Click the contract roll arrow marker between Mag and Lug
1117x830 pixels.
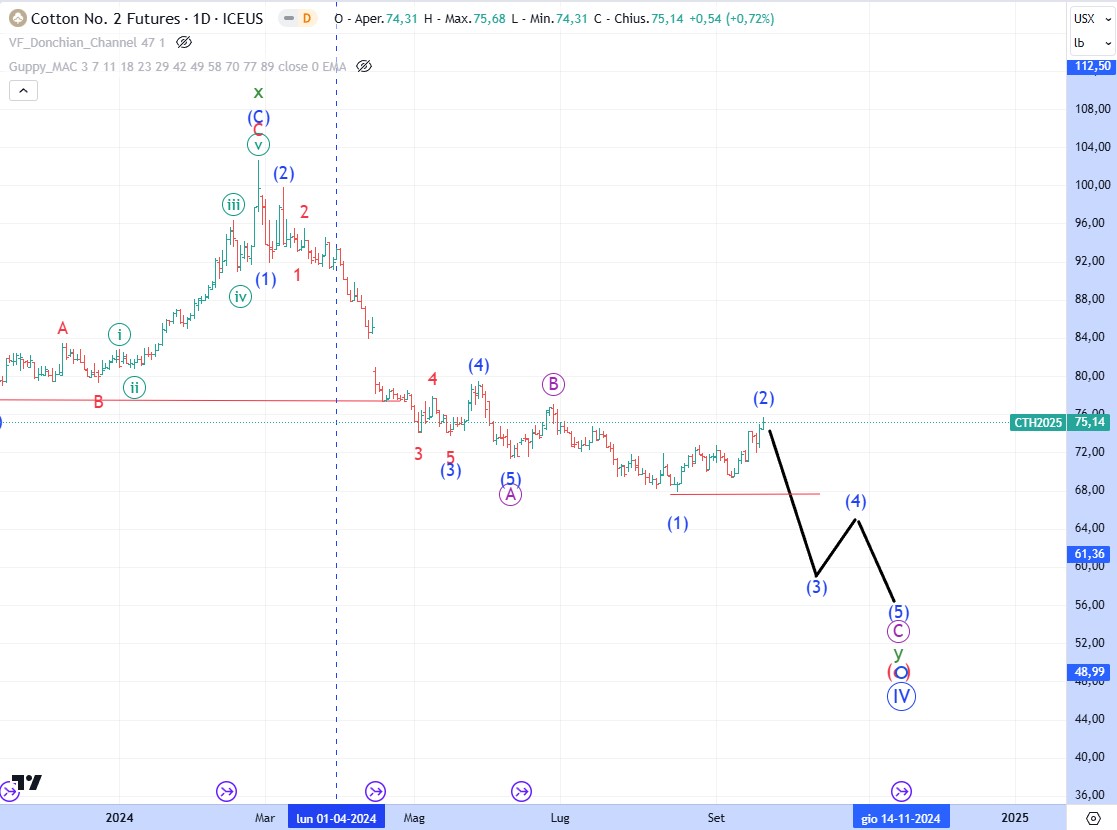click(x=521, y=791)
